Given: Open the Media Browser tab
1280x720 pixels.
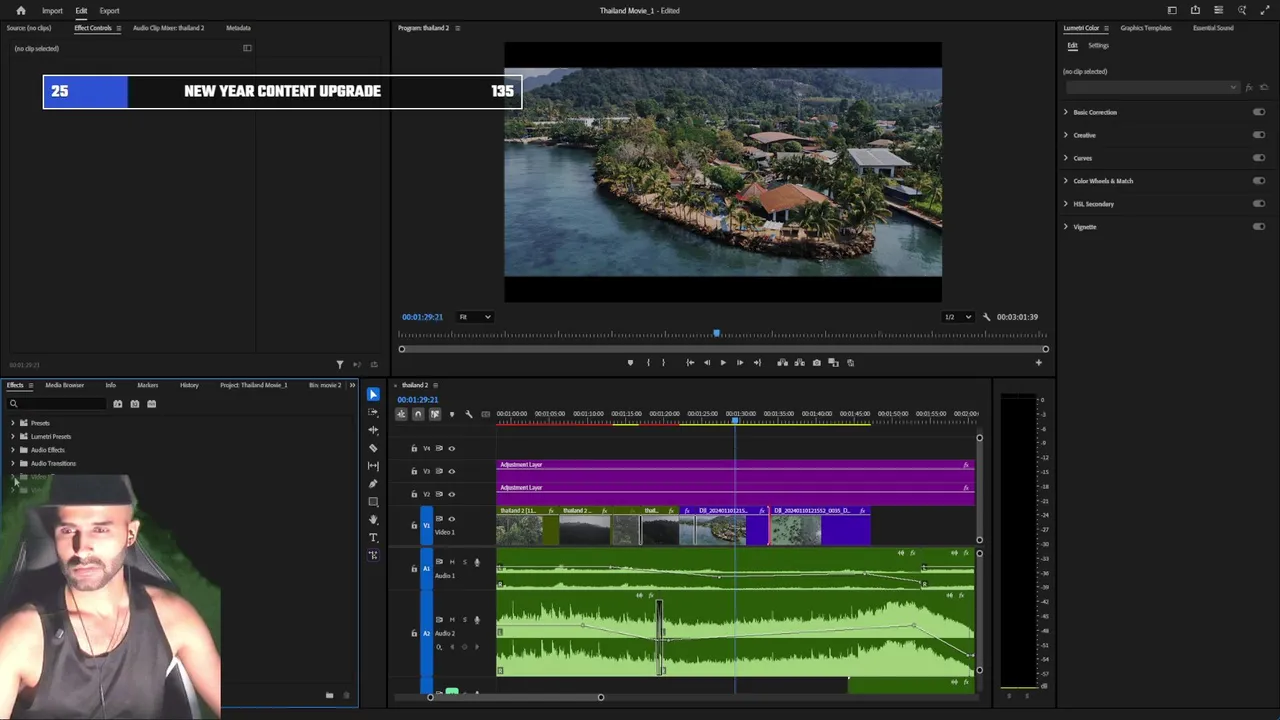Looking at the screenshot, I should point(64,385).
